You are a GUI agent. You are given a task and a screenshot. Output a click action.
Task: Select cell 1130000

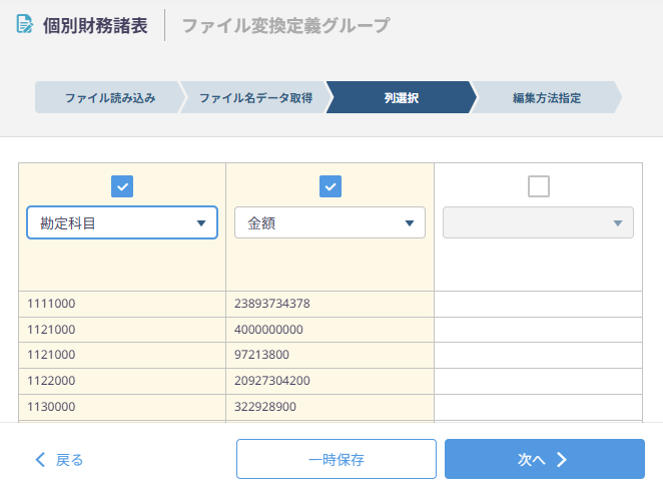click(x=122, y=407)
